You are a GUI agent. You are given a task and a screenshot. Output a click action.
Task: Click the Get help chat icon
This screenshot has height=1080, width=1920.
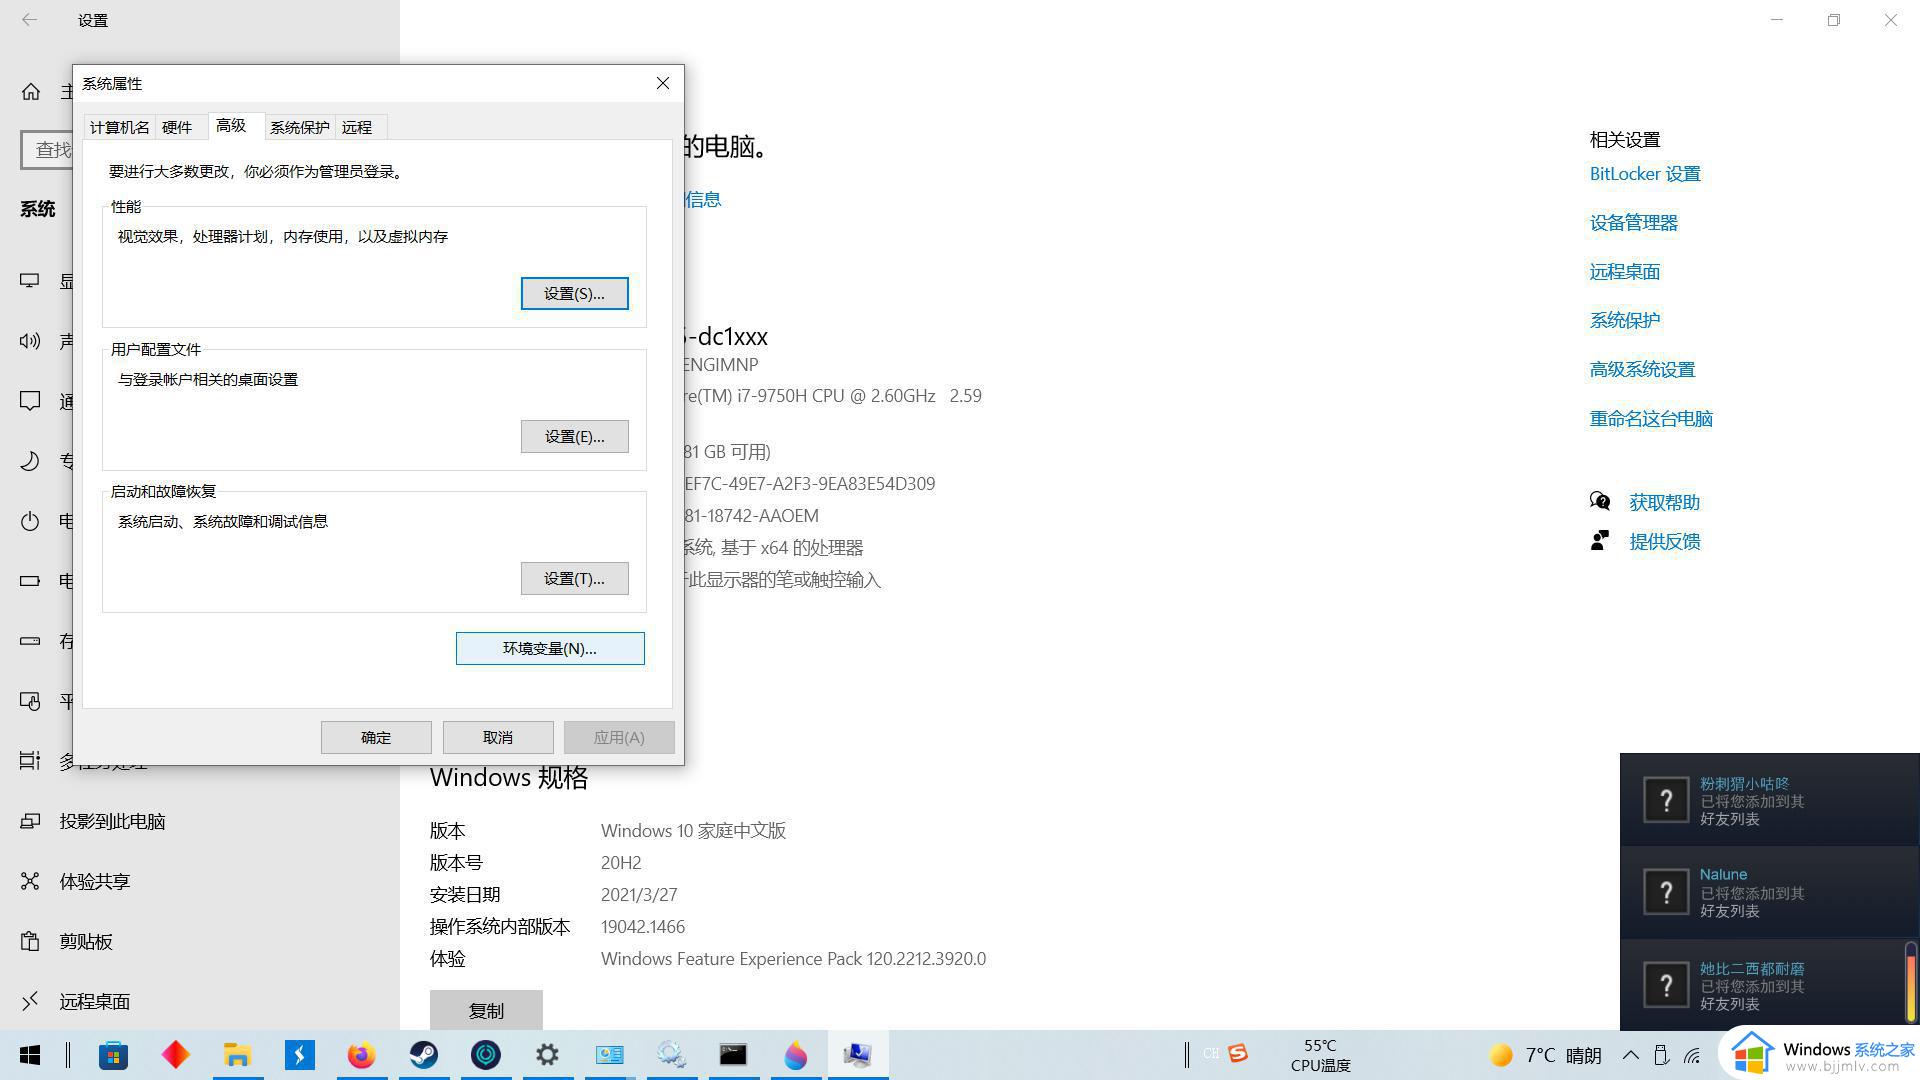(1600, 501)
